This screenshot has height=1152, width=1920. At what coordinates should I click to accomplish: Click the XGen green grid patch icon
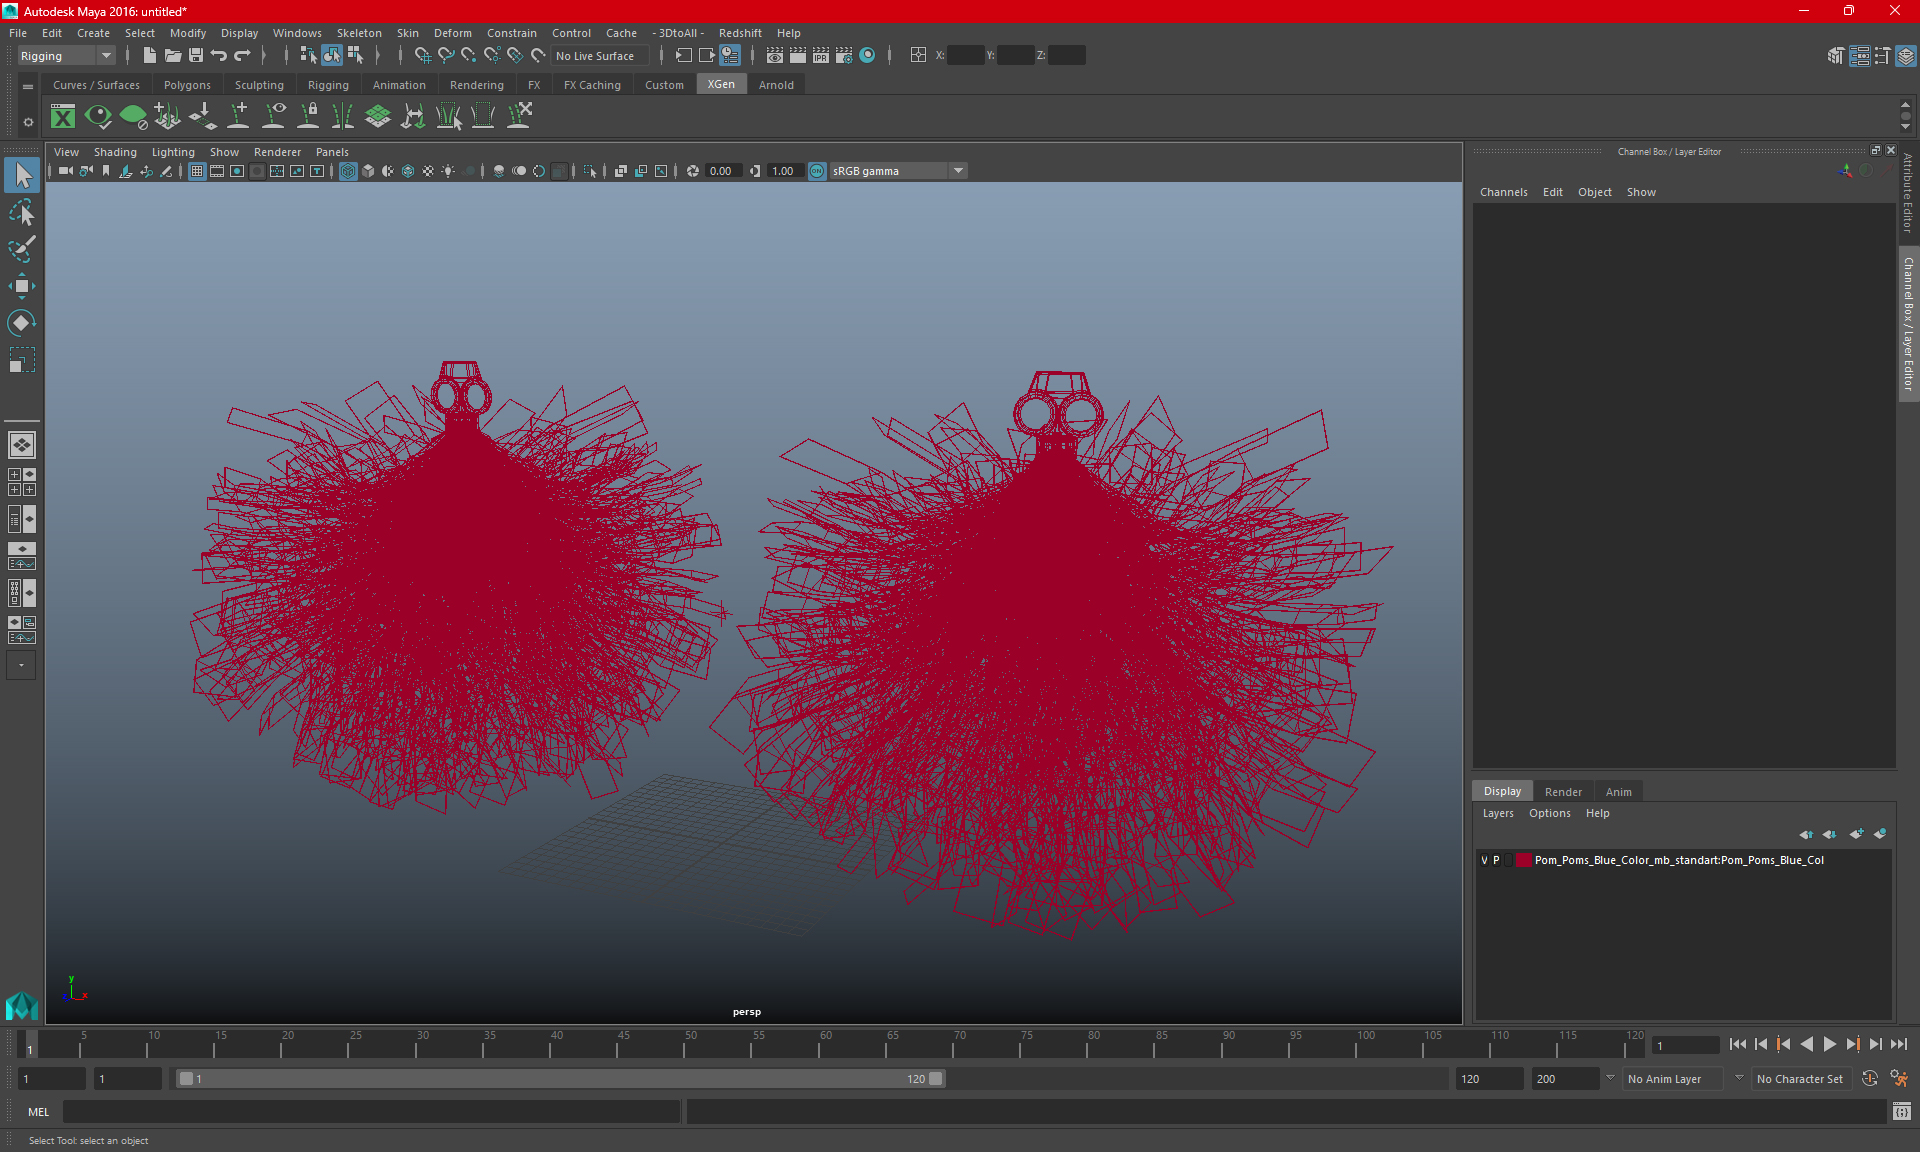378,117
